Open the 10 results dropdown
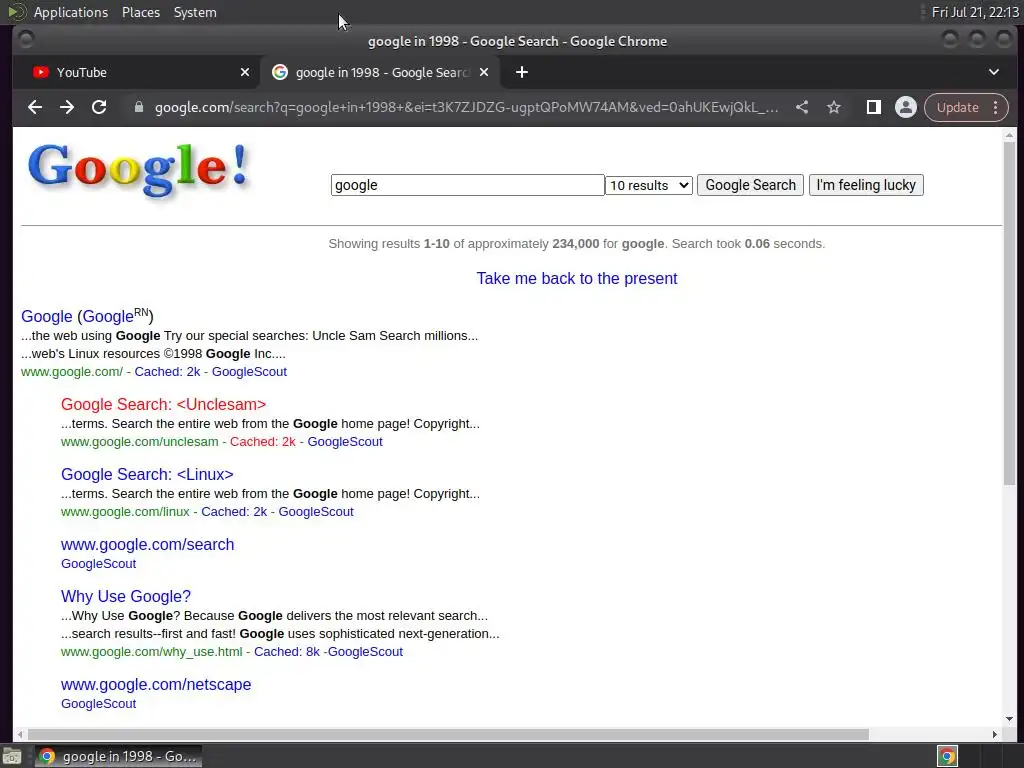 pyautogui.click(x=648, y=185)
